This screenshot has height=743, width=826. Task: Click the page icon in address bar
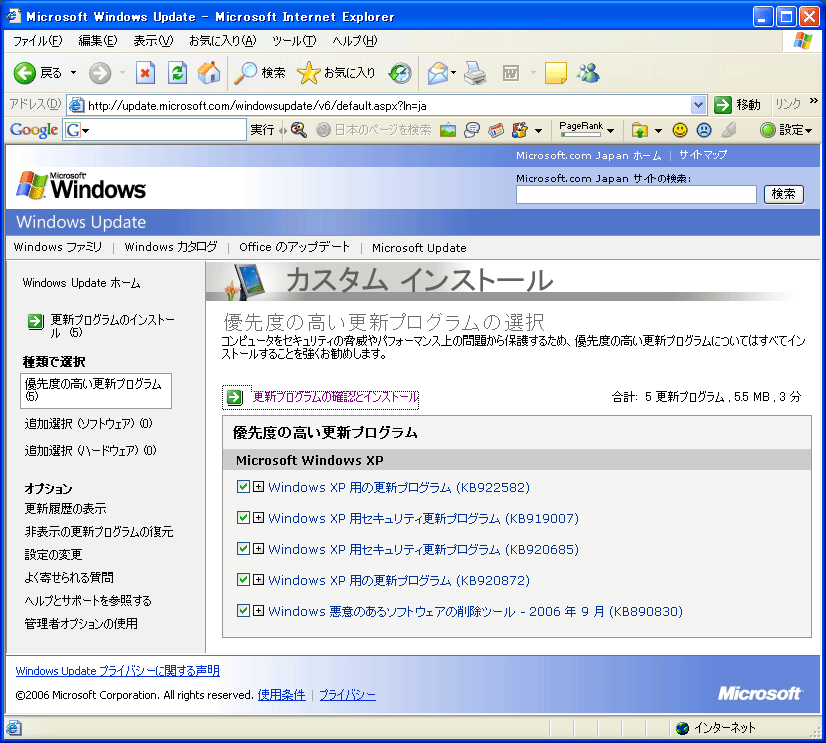tap(76, 105)
